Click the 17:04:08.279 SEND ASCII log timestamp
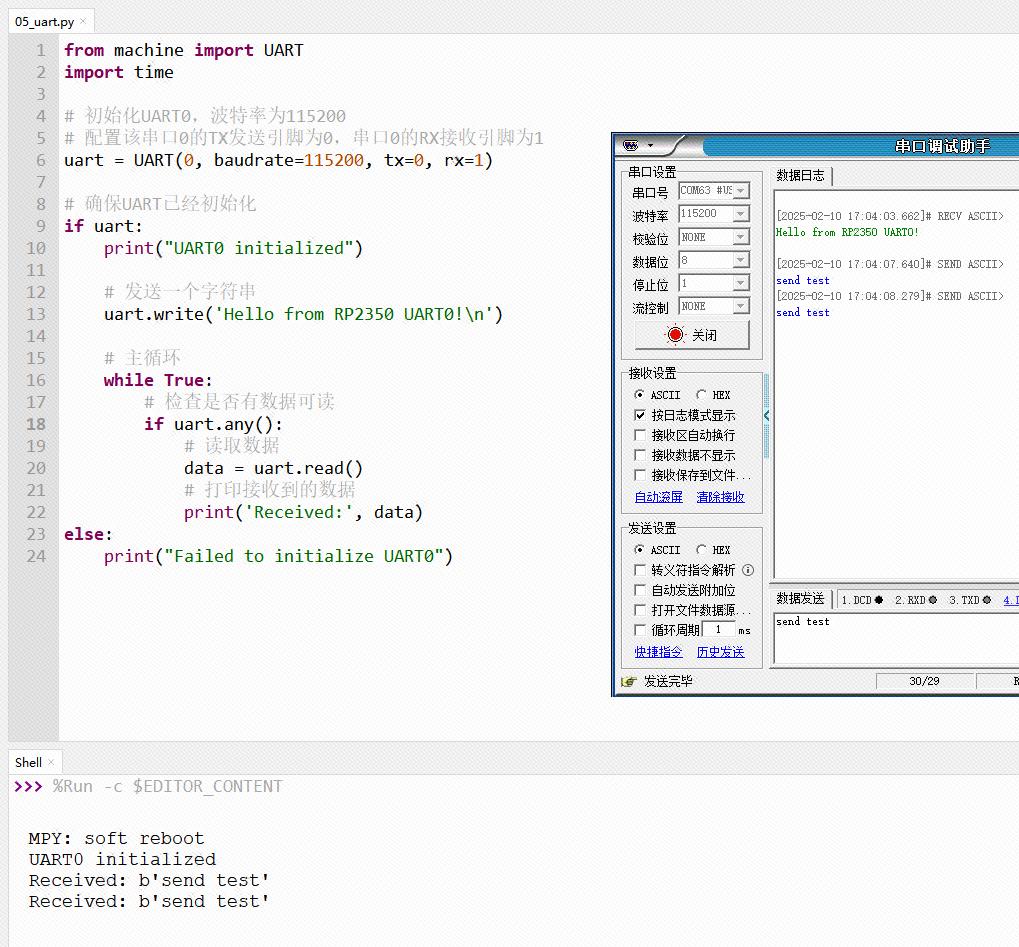Image resolution: width=1019 pixels, height=947 pixels. pyautogui.click(x=890, y=296)
